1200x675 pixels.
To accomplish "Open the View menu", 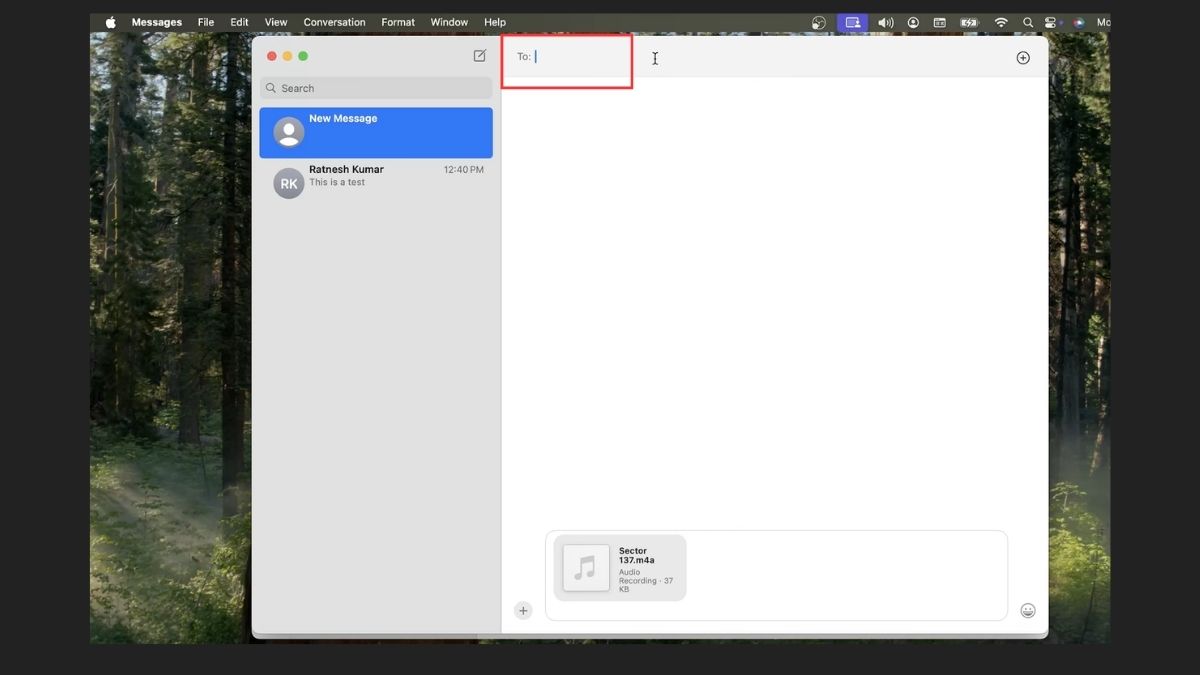I will 276,22.
